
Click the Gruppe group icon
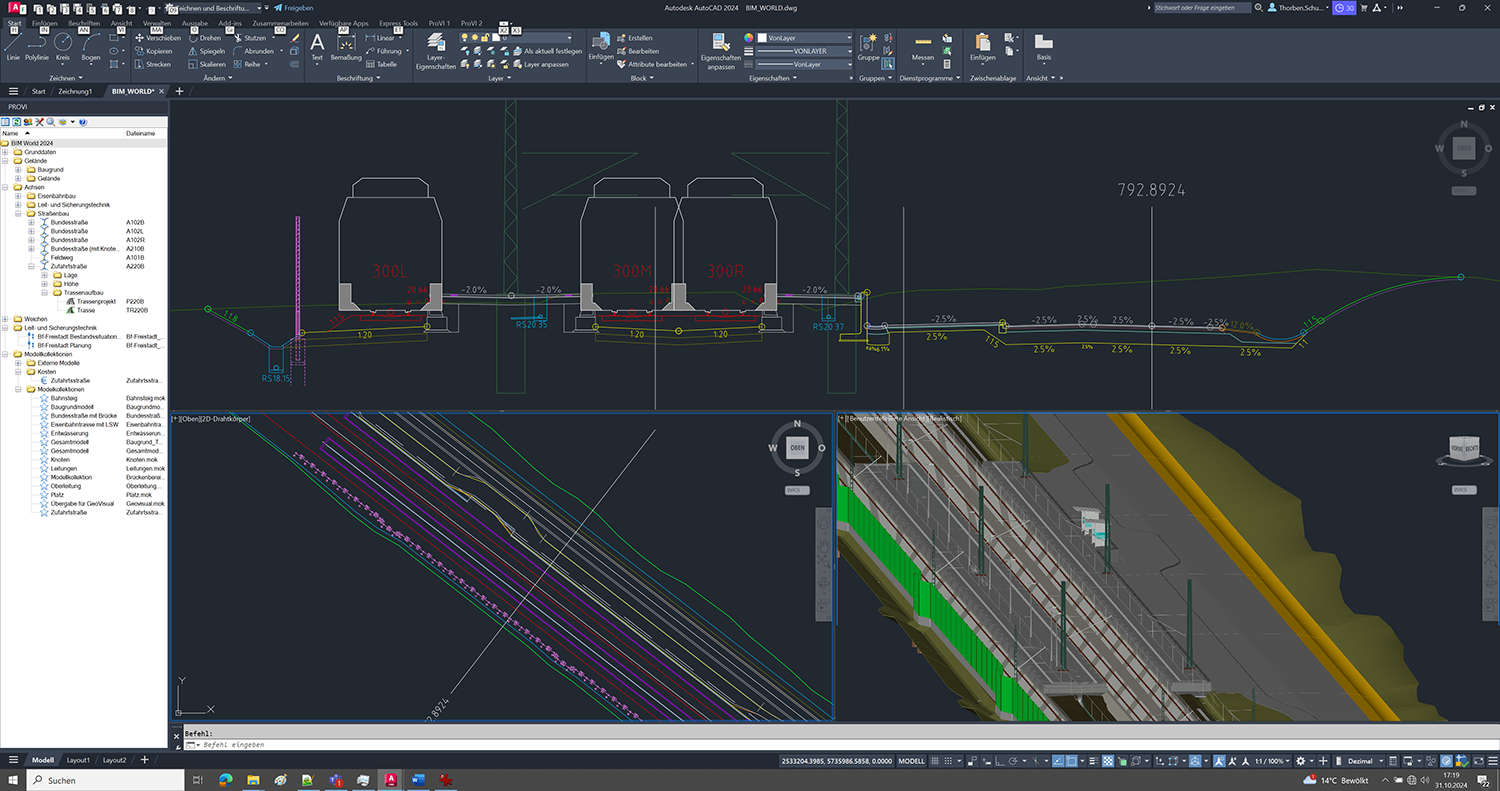(868, 45)
